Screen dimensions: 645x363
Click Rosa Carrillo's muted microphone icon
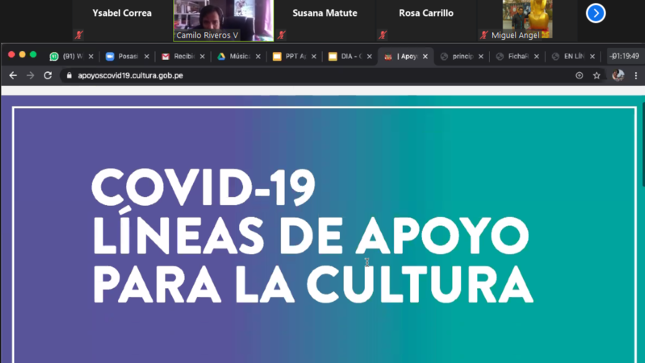[383, 35]
